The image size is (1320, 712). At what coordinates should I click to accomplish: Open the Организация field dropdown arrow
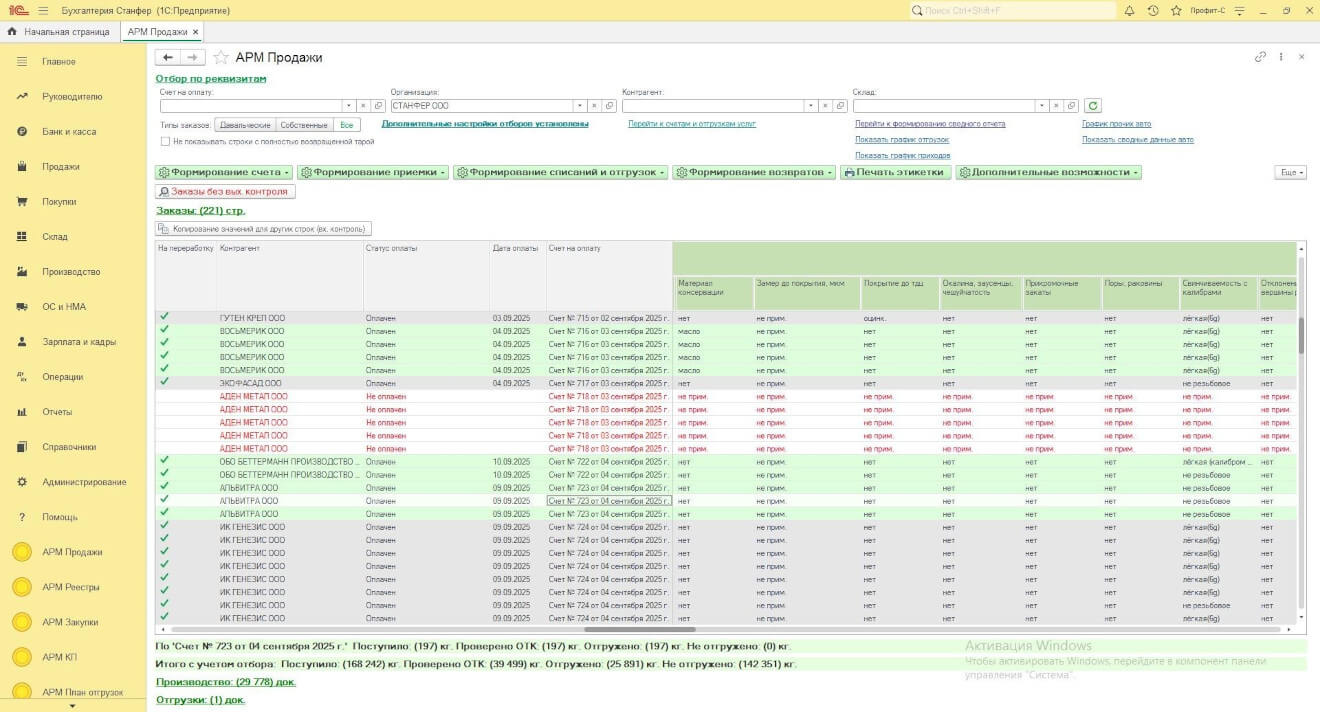[x=579, y=106]
